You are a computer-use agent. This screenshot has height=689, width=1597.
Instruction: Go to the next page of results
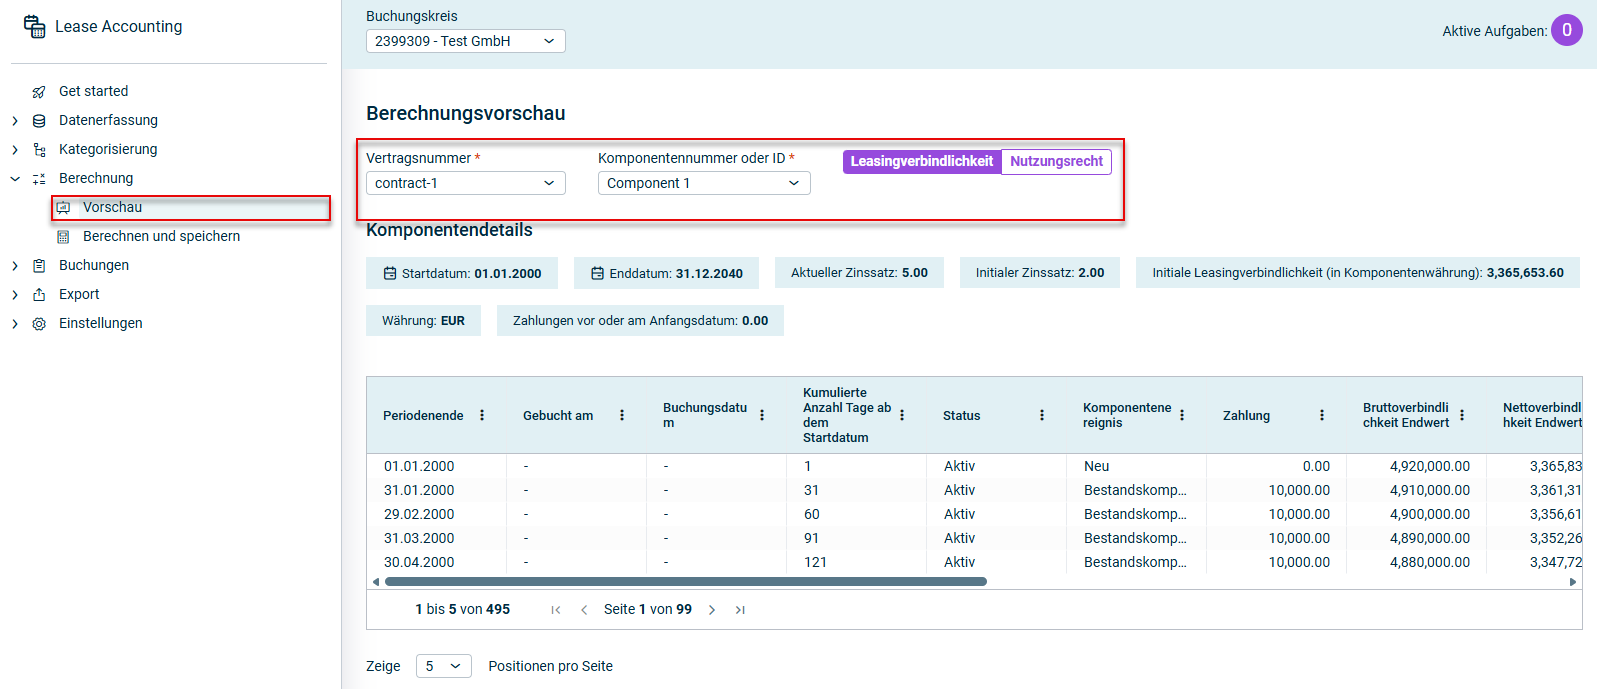click(x=712, y=610)
